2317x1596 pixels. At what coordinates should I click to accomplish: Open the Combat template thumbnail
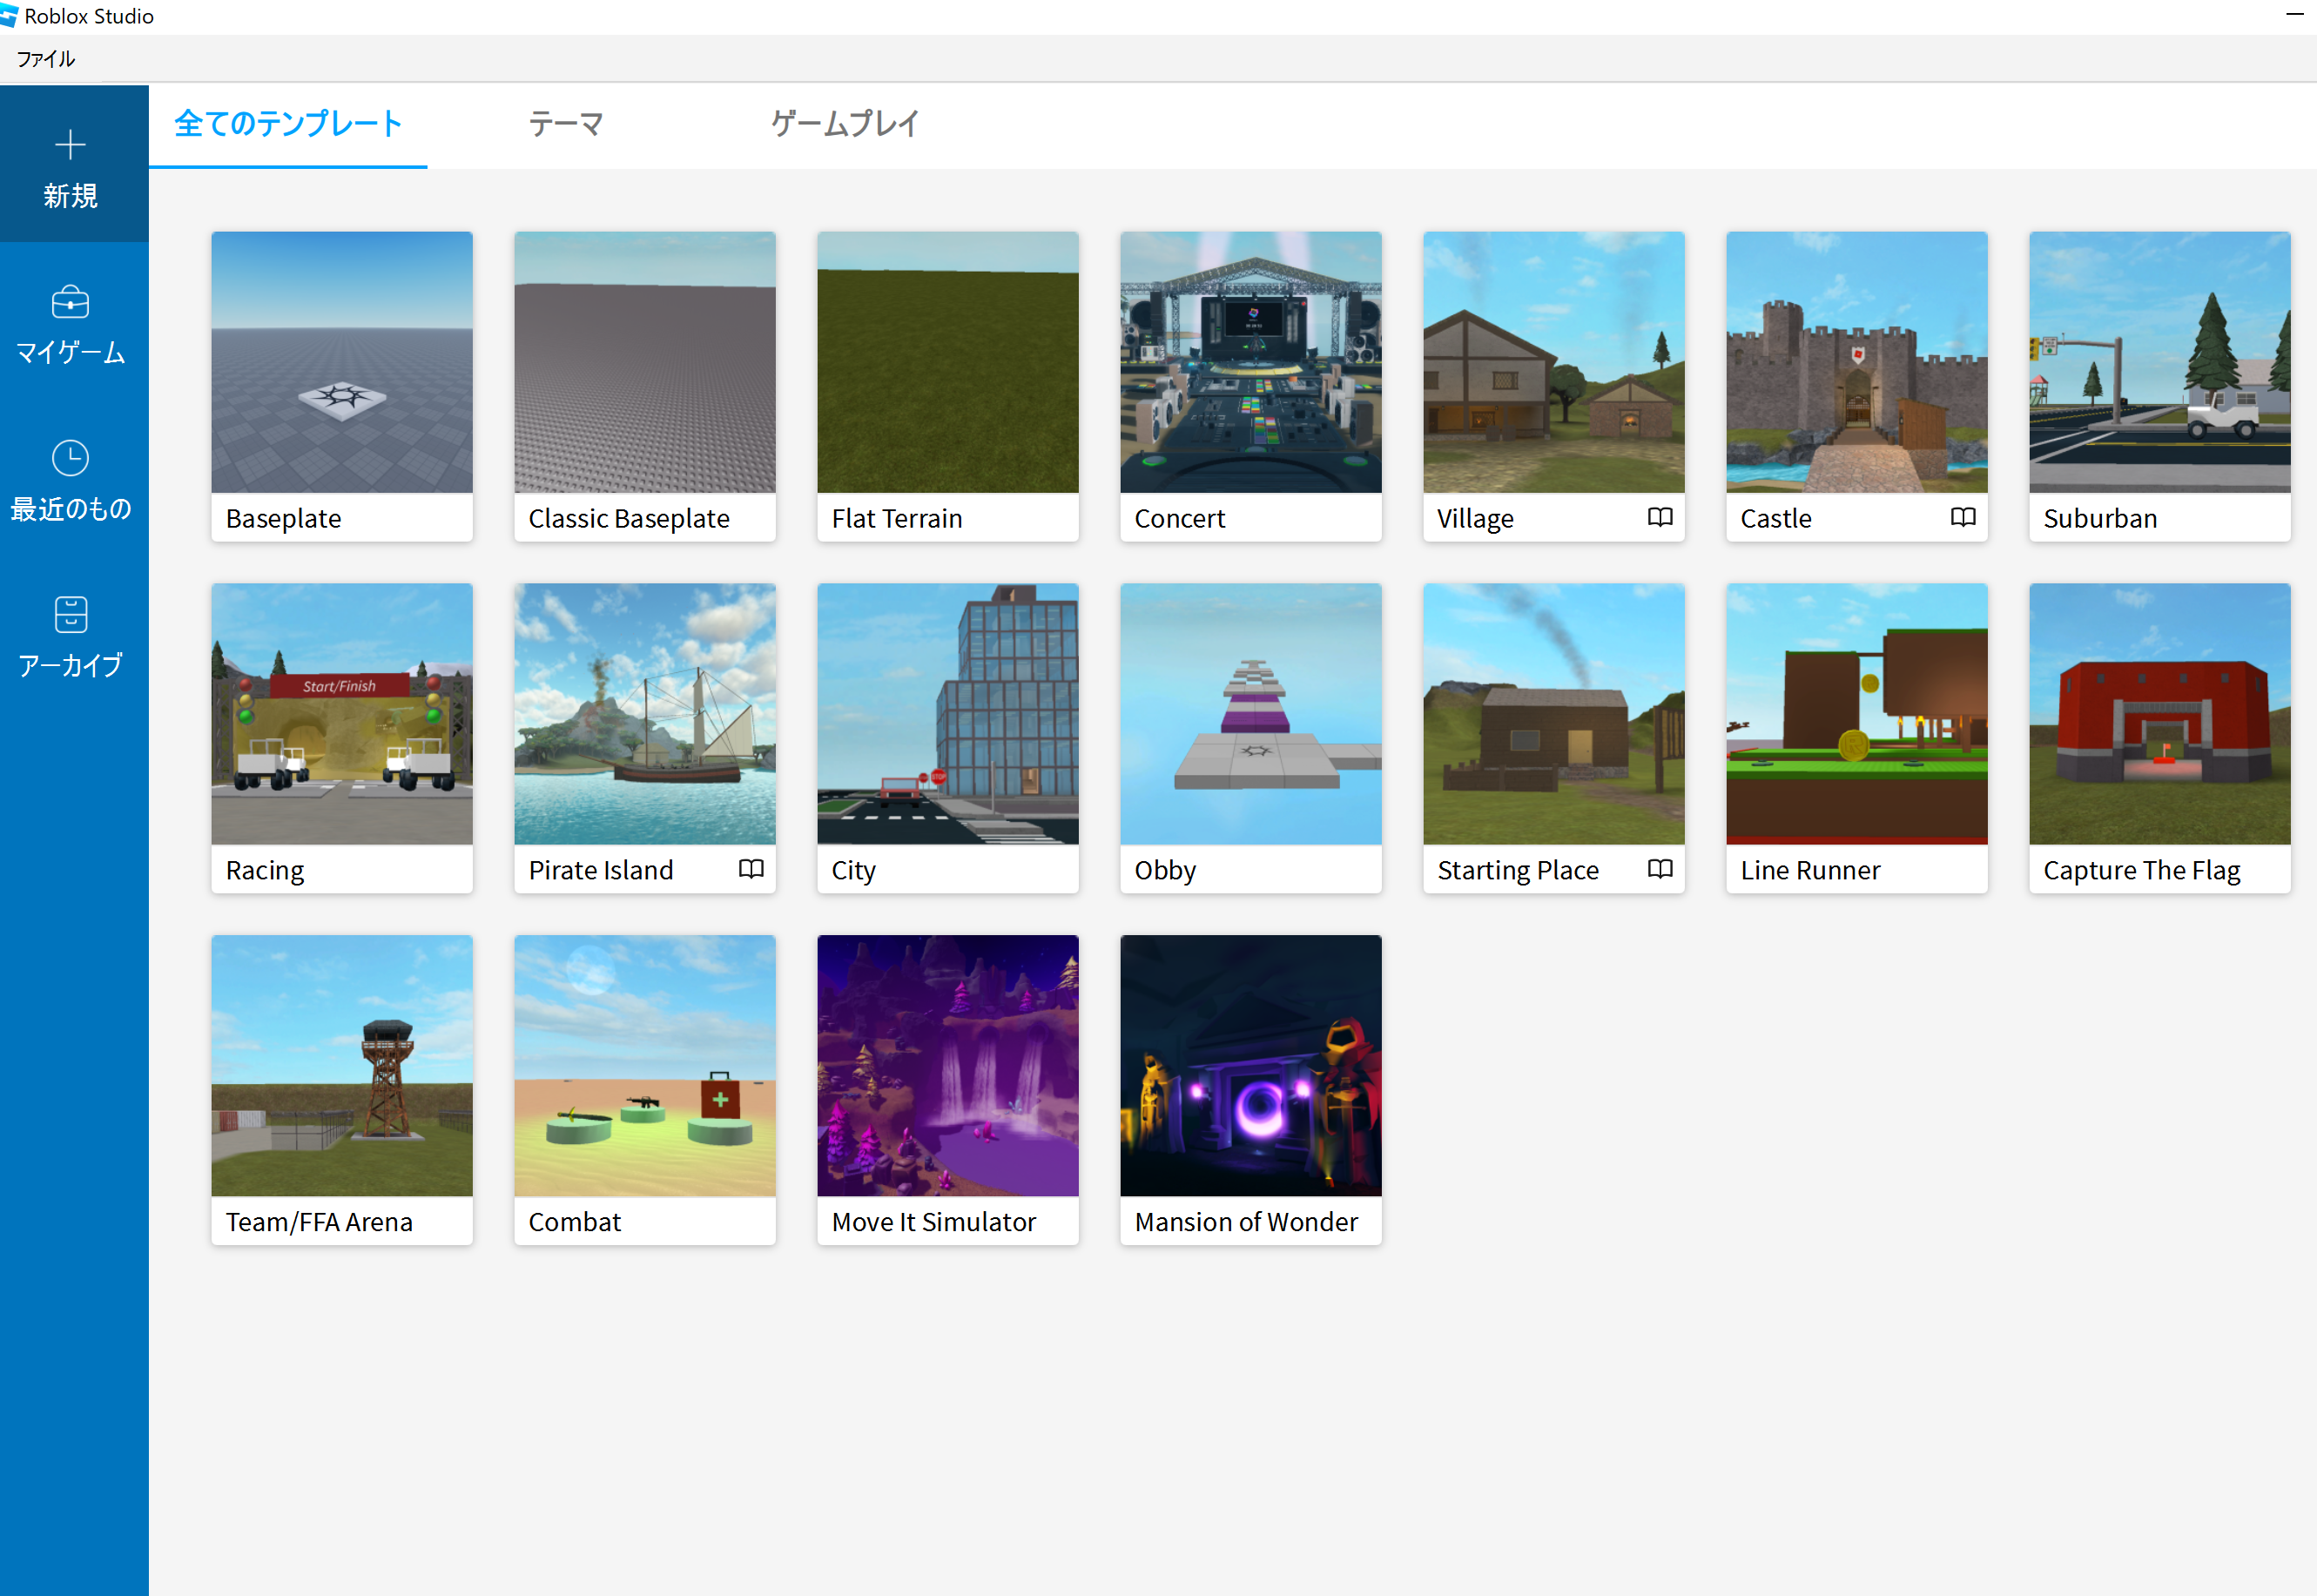click(x=645, y=1066)
